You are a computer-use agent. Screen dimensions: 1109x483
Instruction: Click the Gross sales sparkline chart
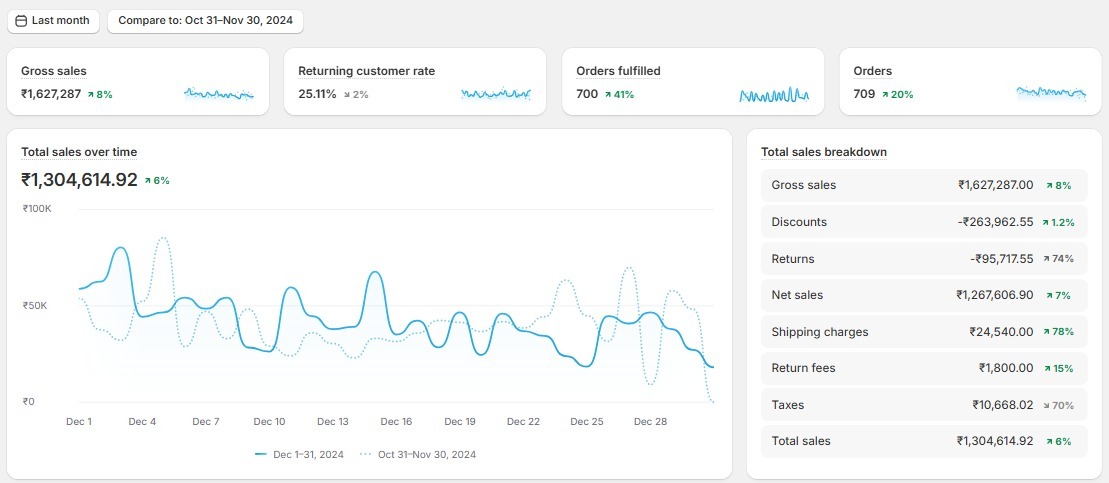219,95
